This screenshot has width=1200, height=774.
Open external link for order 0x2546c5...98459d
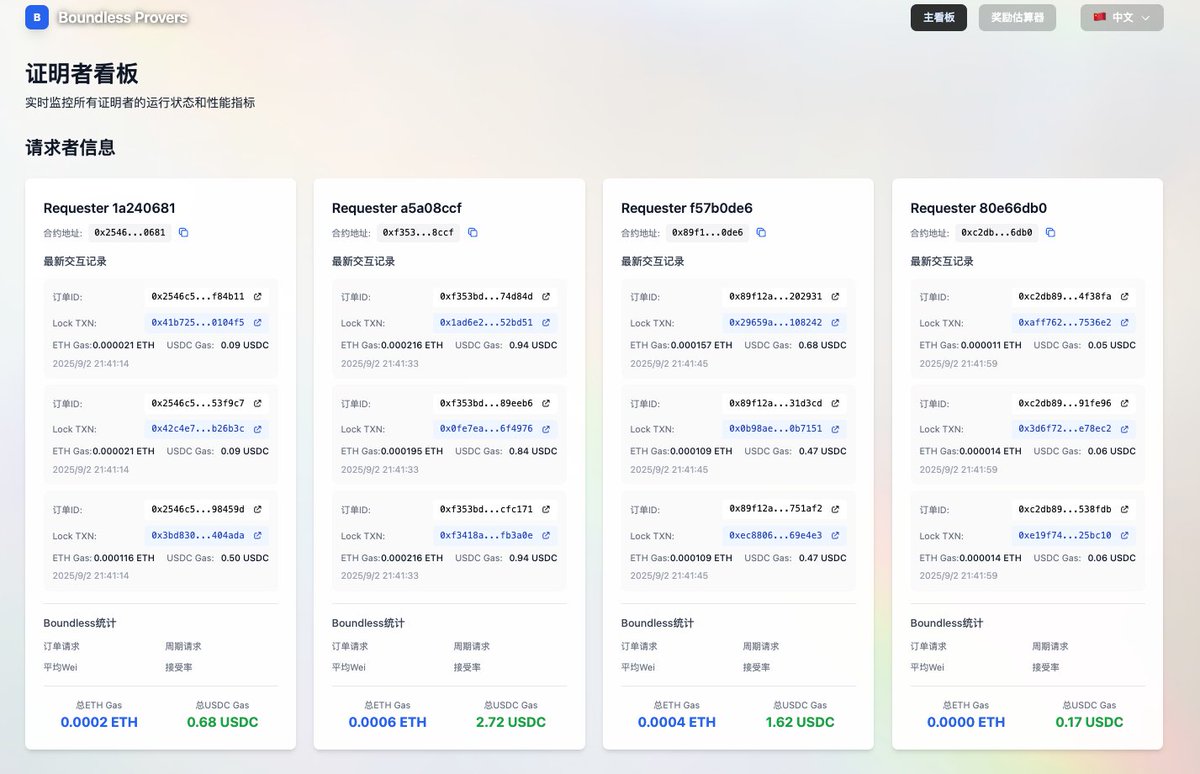click(x=257, y=510)
